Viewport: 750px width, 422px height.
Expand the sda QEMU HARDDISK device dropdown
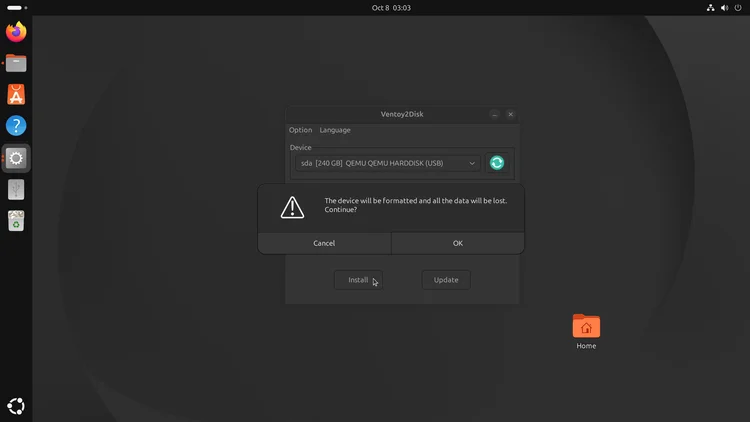point(388,163)
